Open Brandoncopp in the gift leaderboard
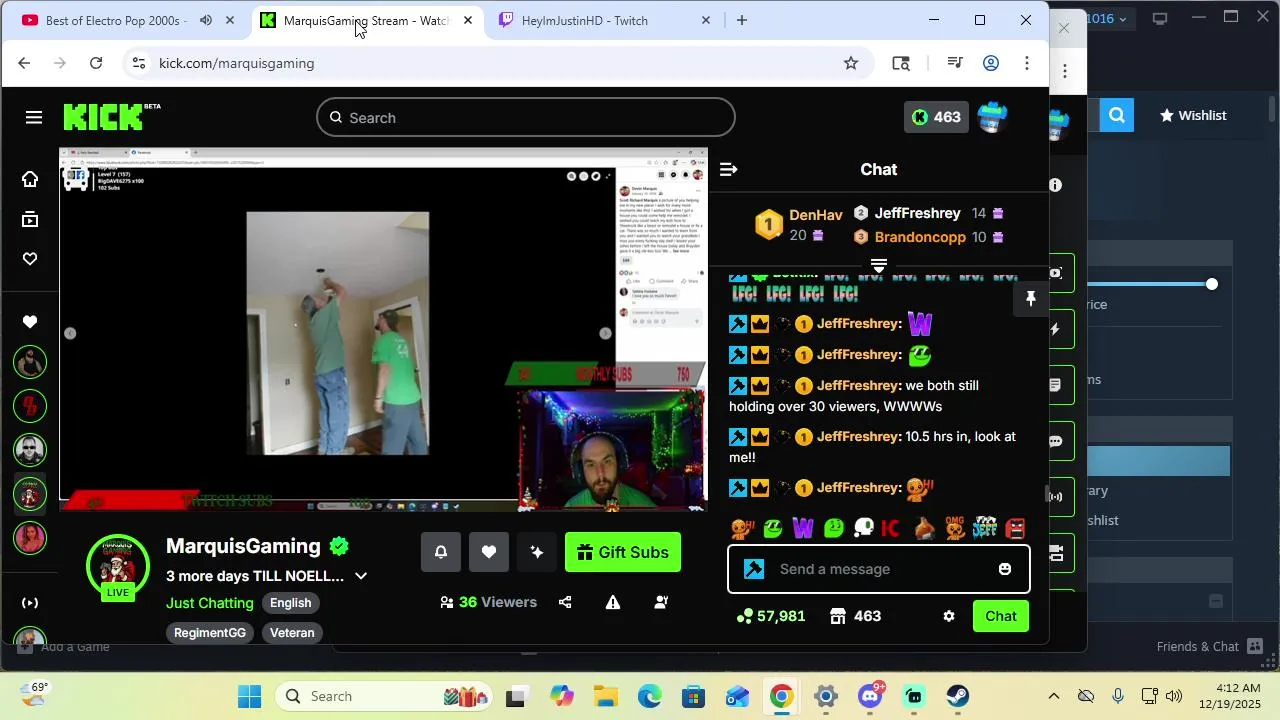The width and height of the screenshot is (1280, 720). pos(920,237)
